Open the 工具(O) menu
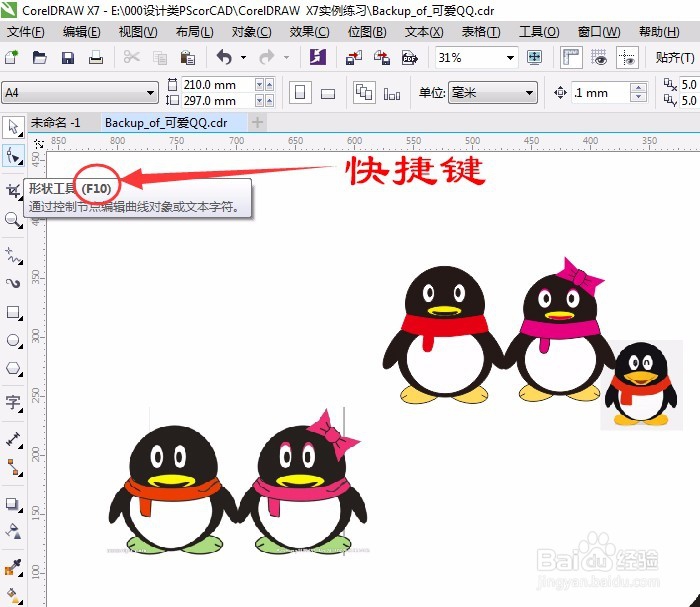This screenshot has height=607, width=700. click(x=539, y=32)
